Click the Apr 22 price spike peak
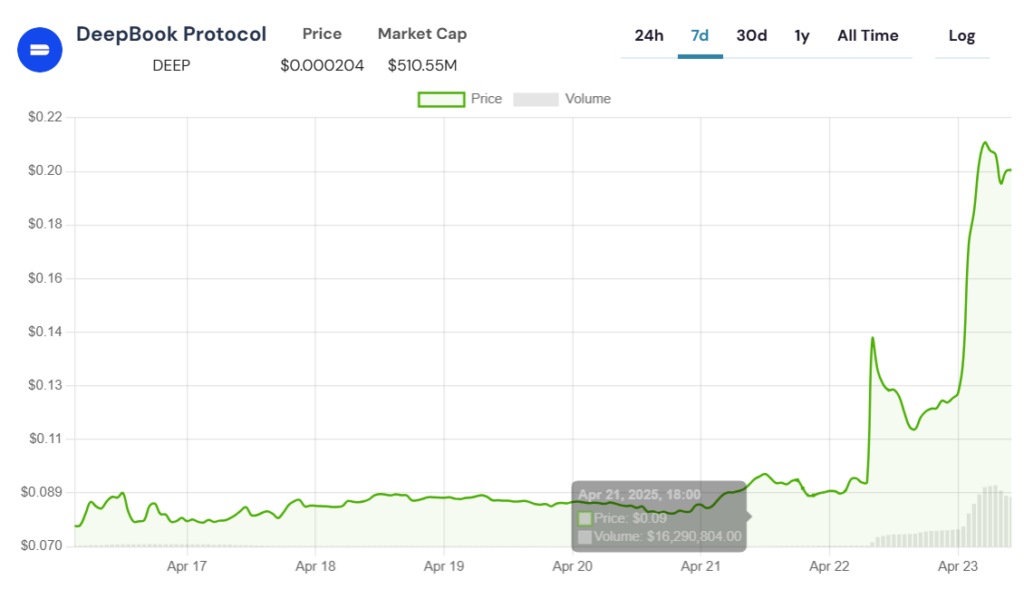The height and width of the screenshot is (589, 1024). (x=872, y=339)
